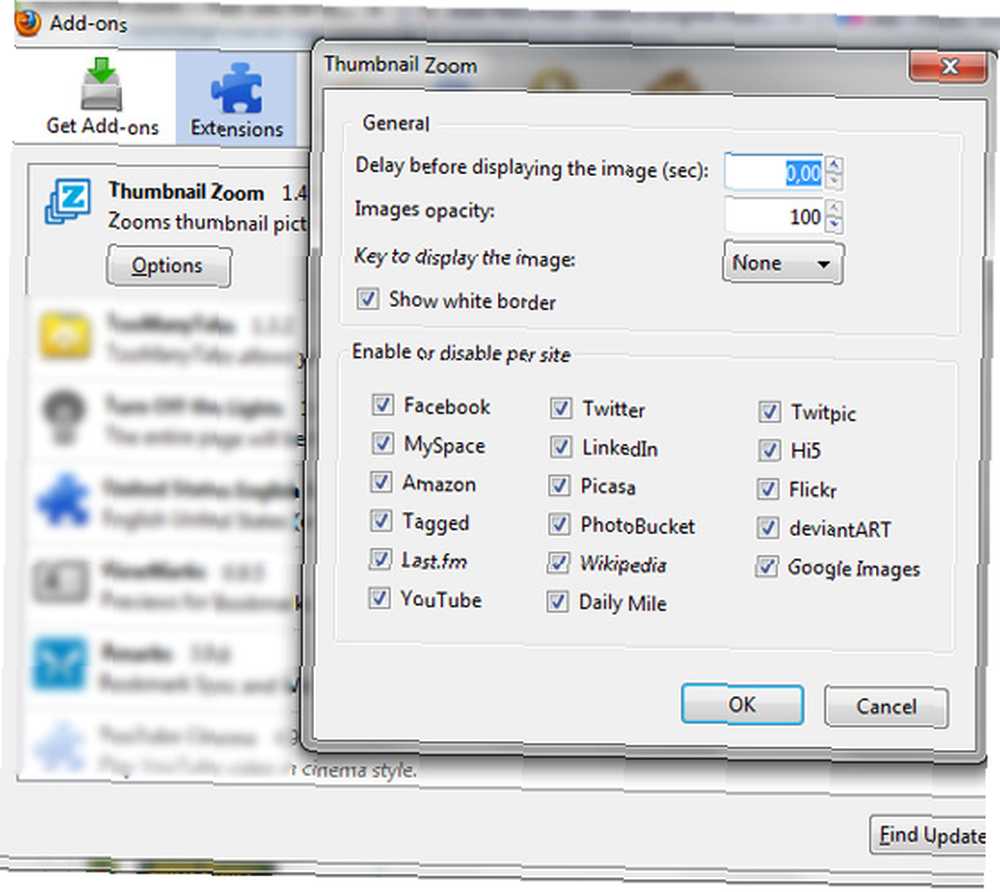This screenshot has height=892, width=1000.
Task: Disable zoom for Facebook
Action: point(382,404)
